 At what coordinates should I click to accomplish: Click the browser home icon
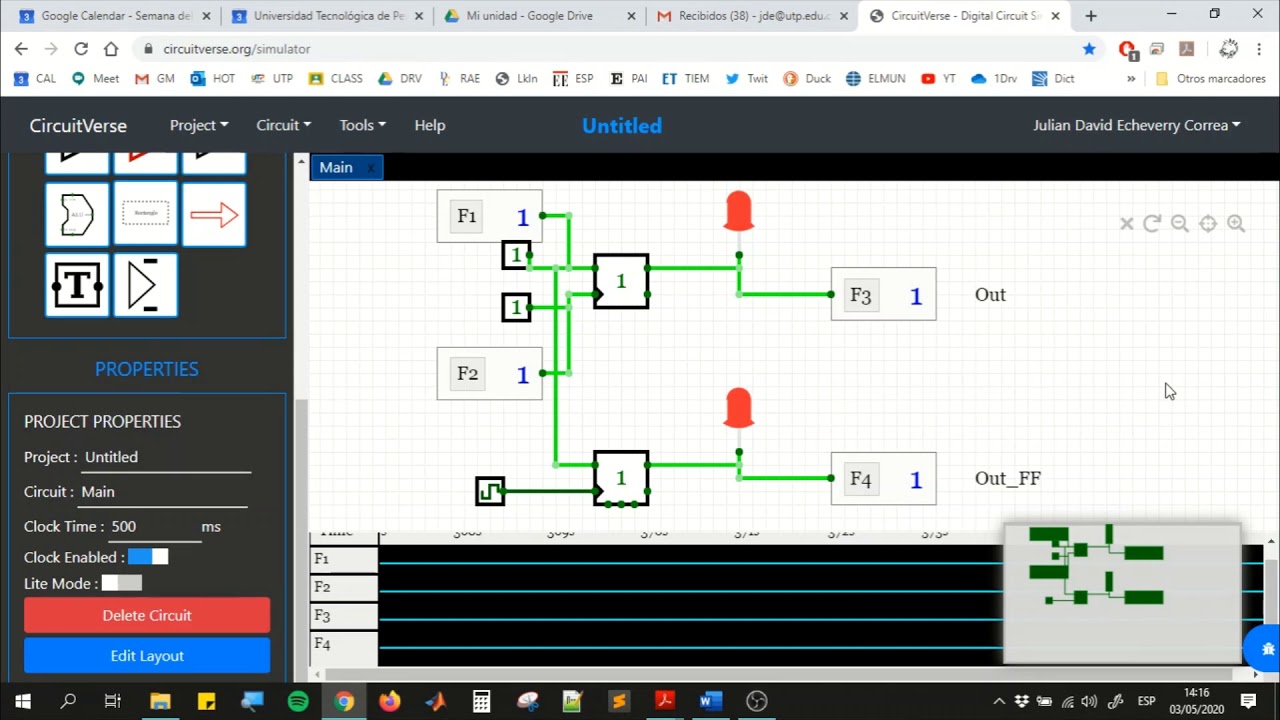click(111, 49)
